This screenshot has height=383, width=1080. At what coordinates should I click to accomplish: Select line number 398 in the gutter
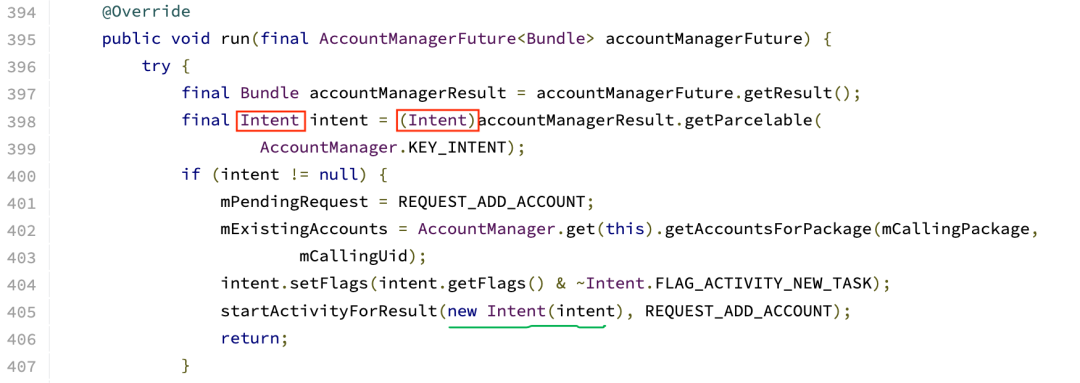pyautogui.click(x=21, y=121)
